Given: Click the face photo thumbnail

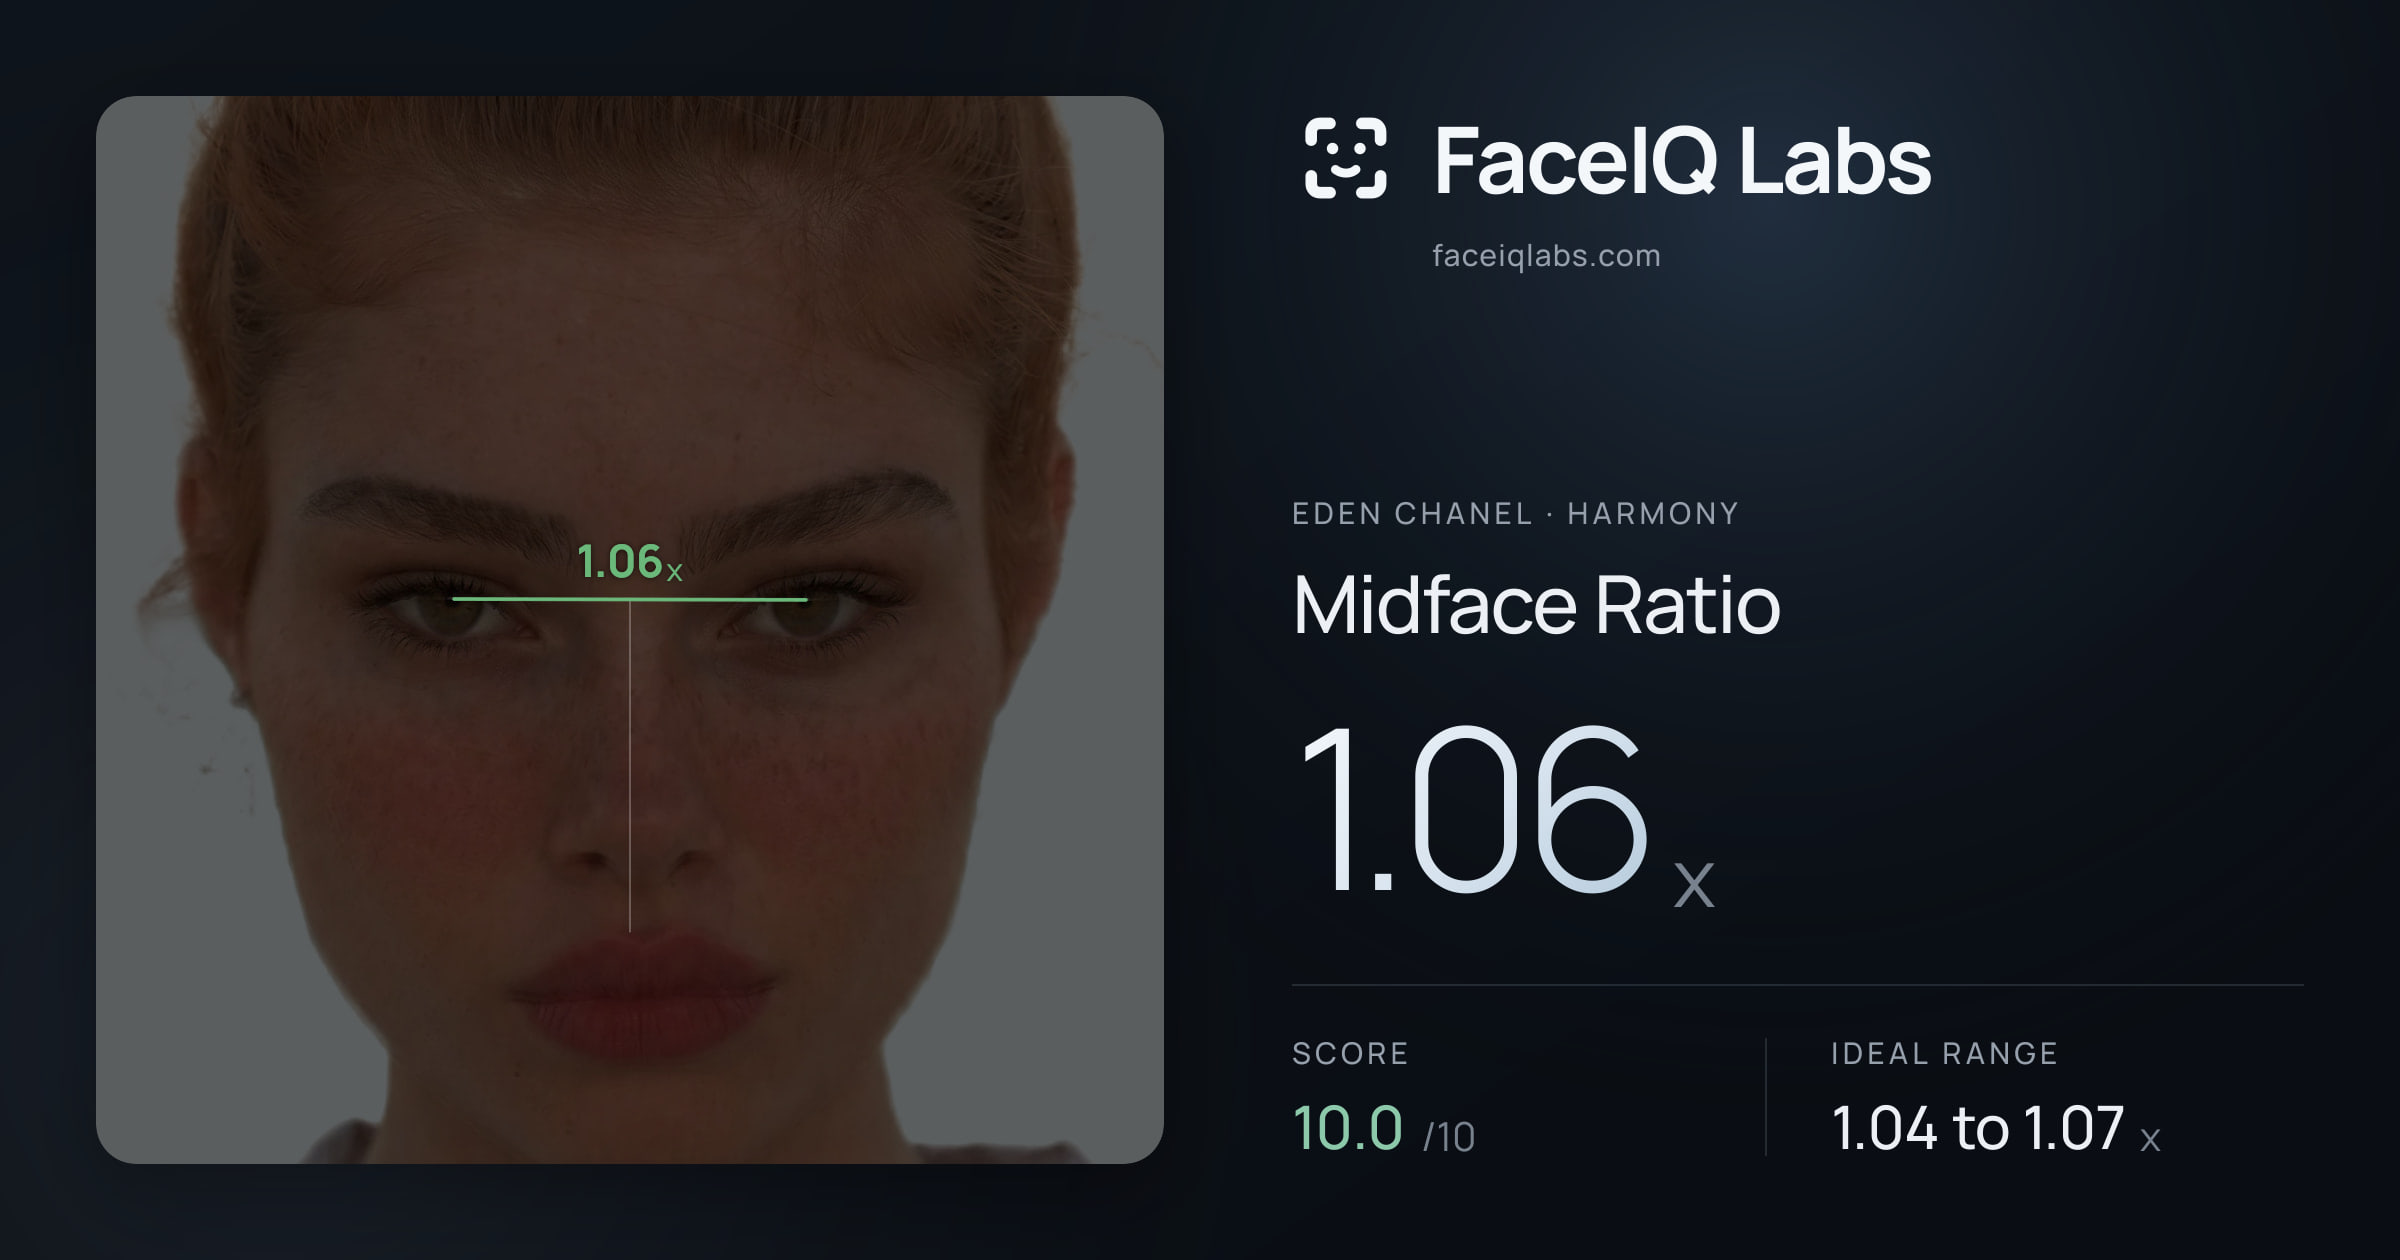Looking at the screenshot, I should (x=630, y=630).
